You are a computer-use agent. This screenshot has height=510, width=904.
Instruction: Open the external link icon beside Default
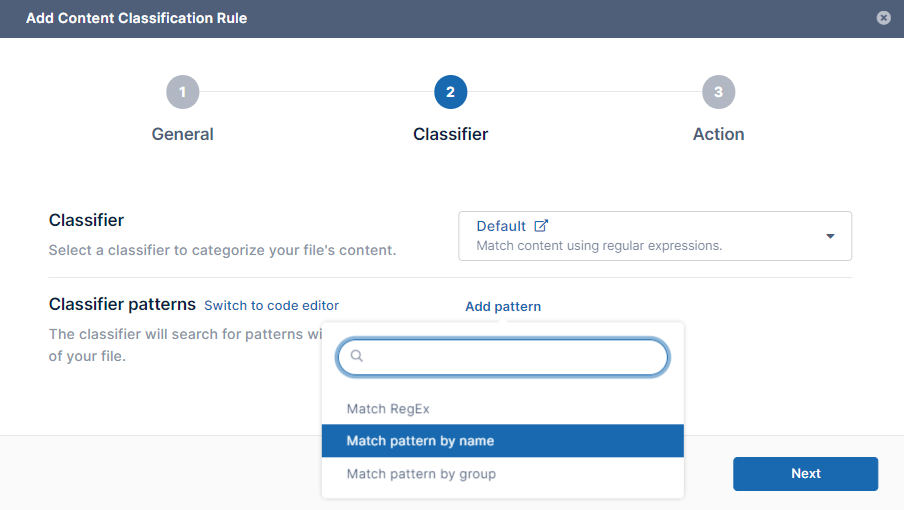pyautogui.click(x=541, y=226)
